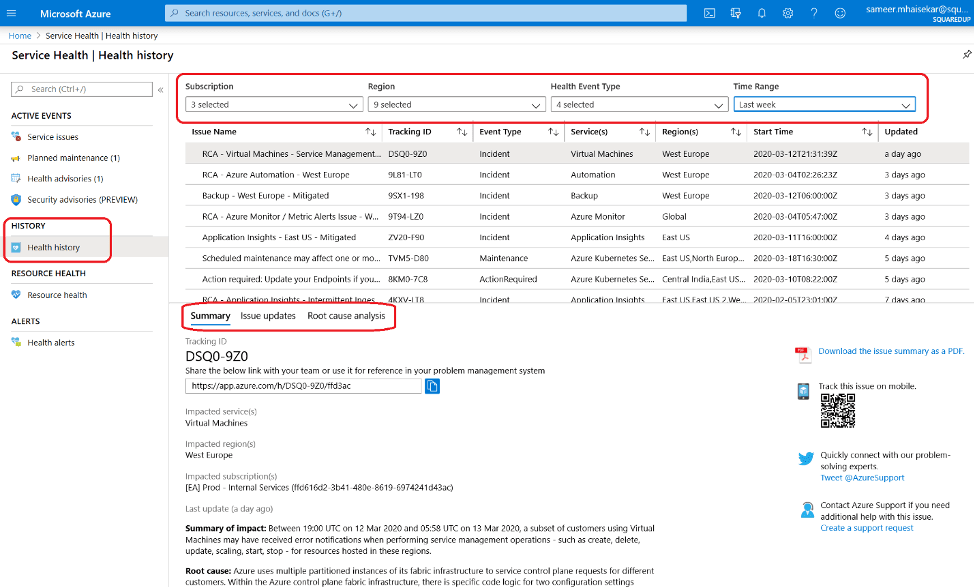Screen dimensions: 974x587
Task: Expand the Health Event Type dropdown
Action: (639, 104)
